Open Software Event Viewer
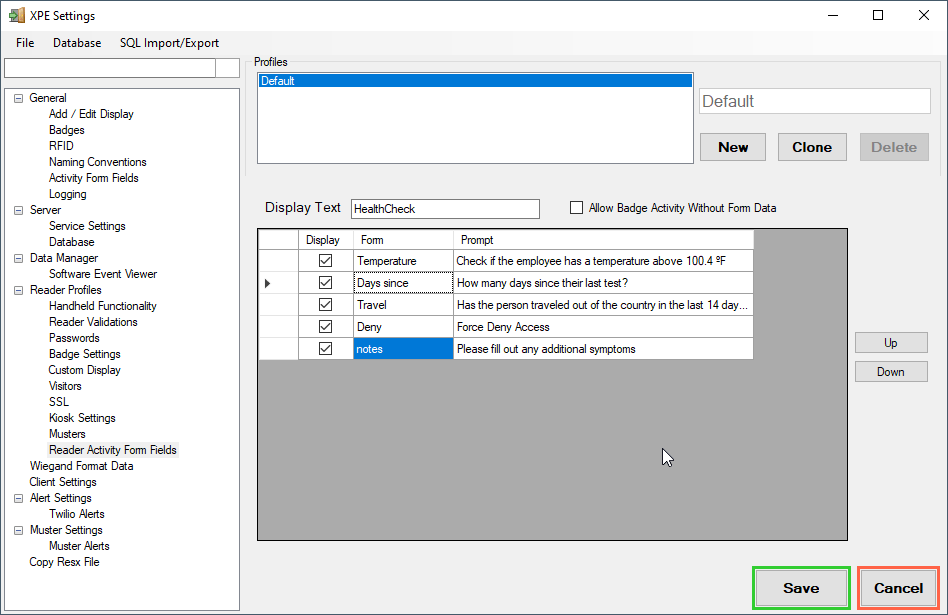The height and width of the screenshot is (615, 948). pos(103,274)
